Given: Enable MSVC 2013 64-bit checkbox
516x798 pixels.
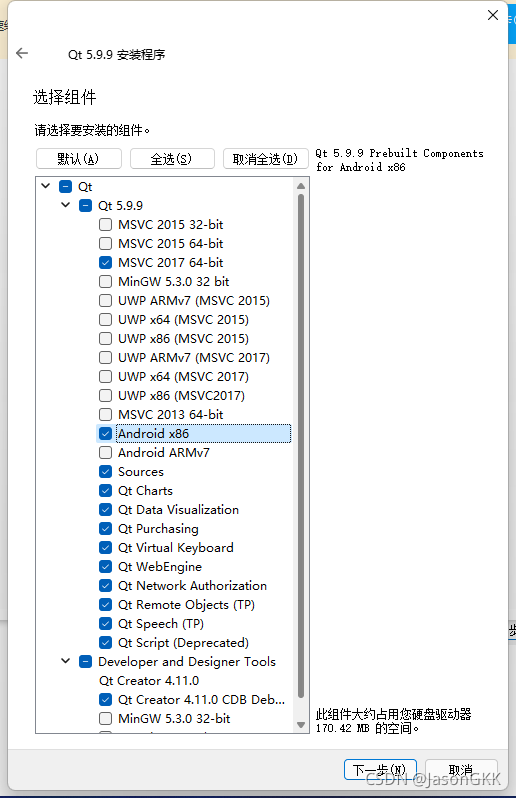Looking at the screenshot, I should (105, 414).
